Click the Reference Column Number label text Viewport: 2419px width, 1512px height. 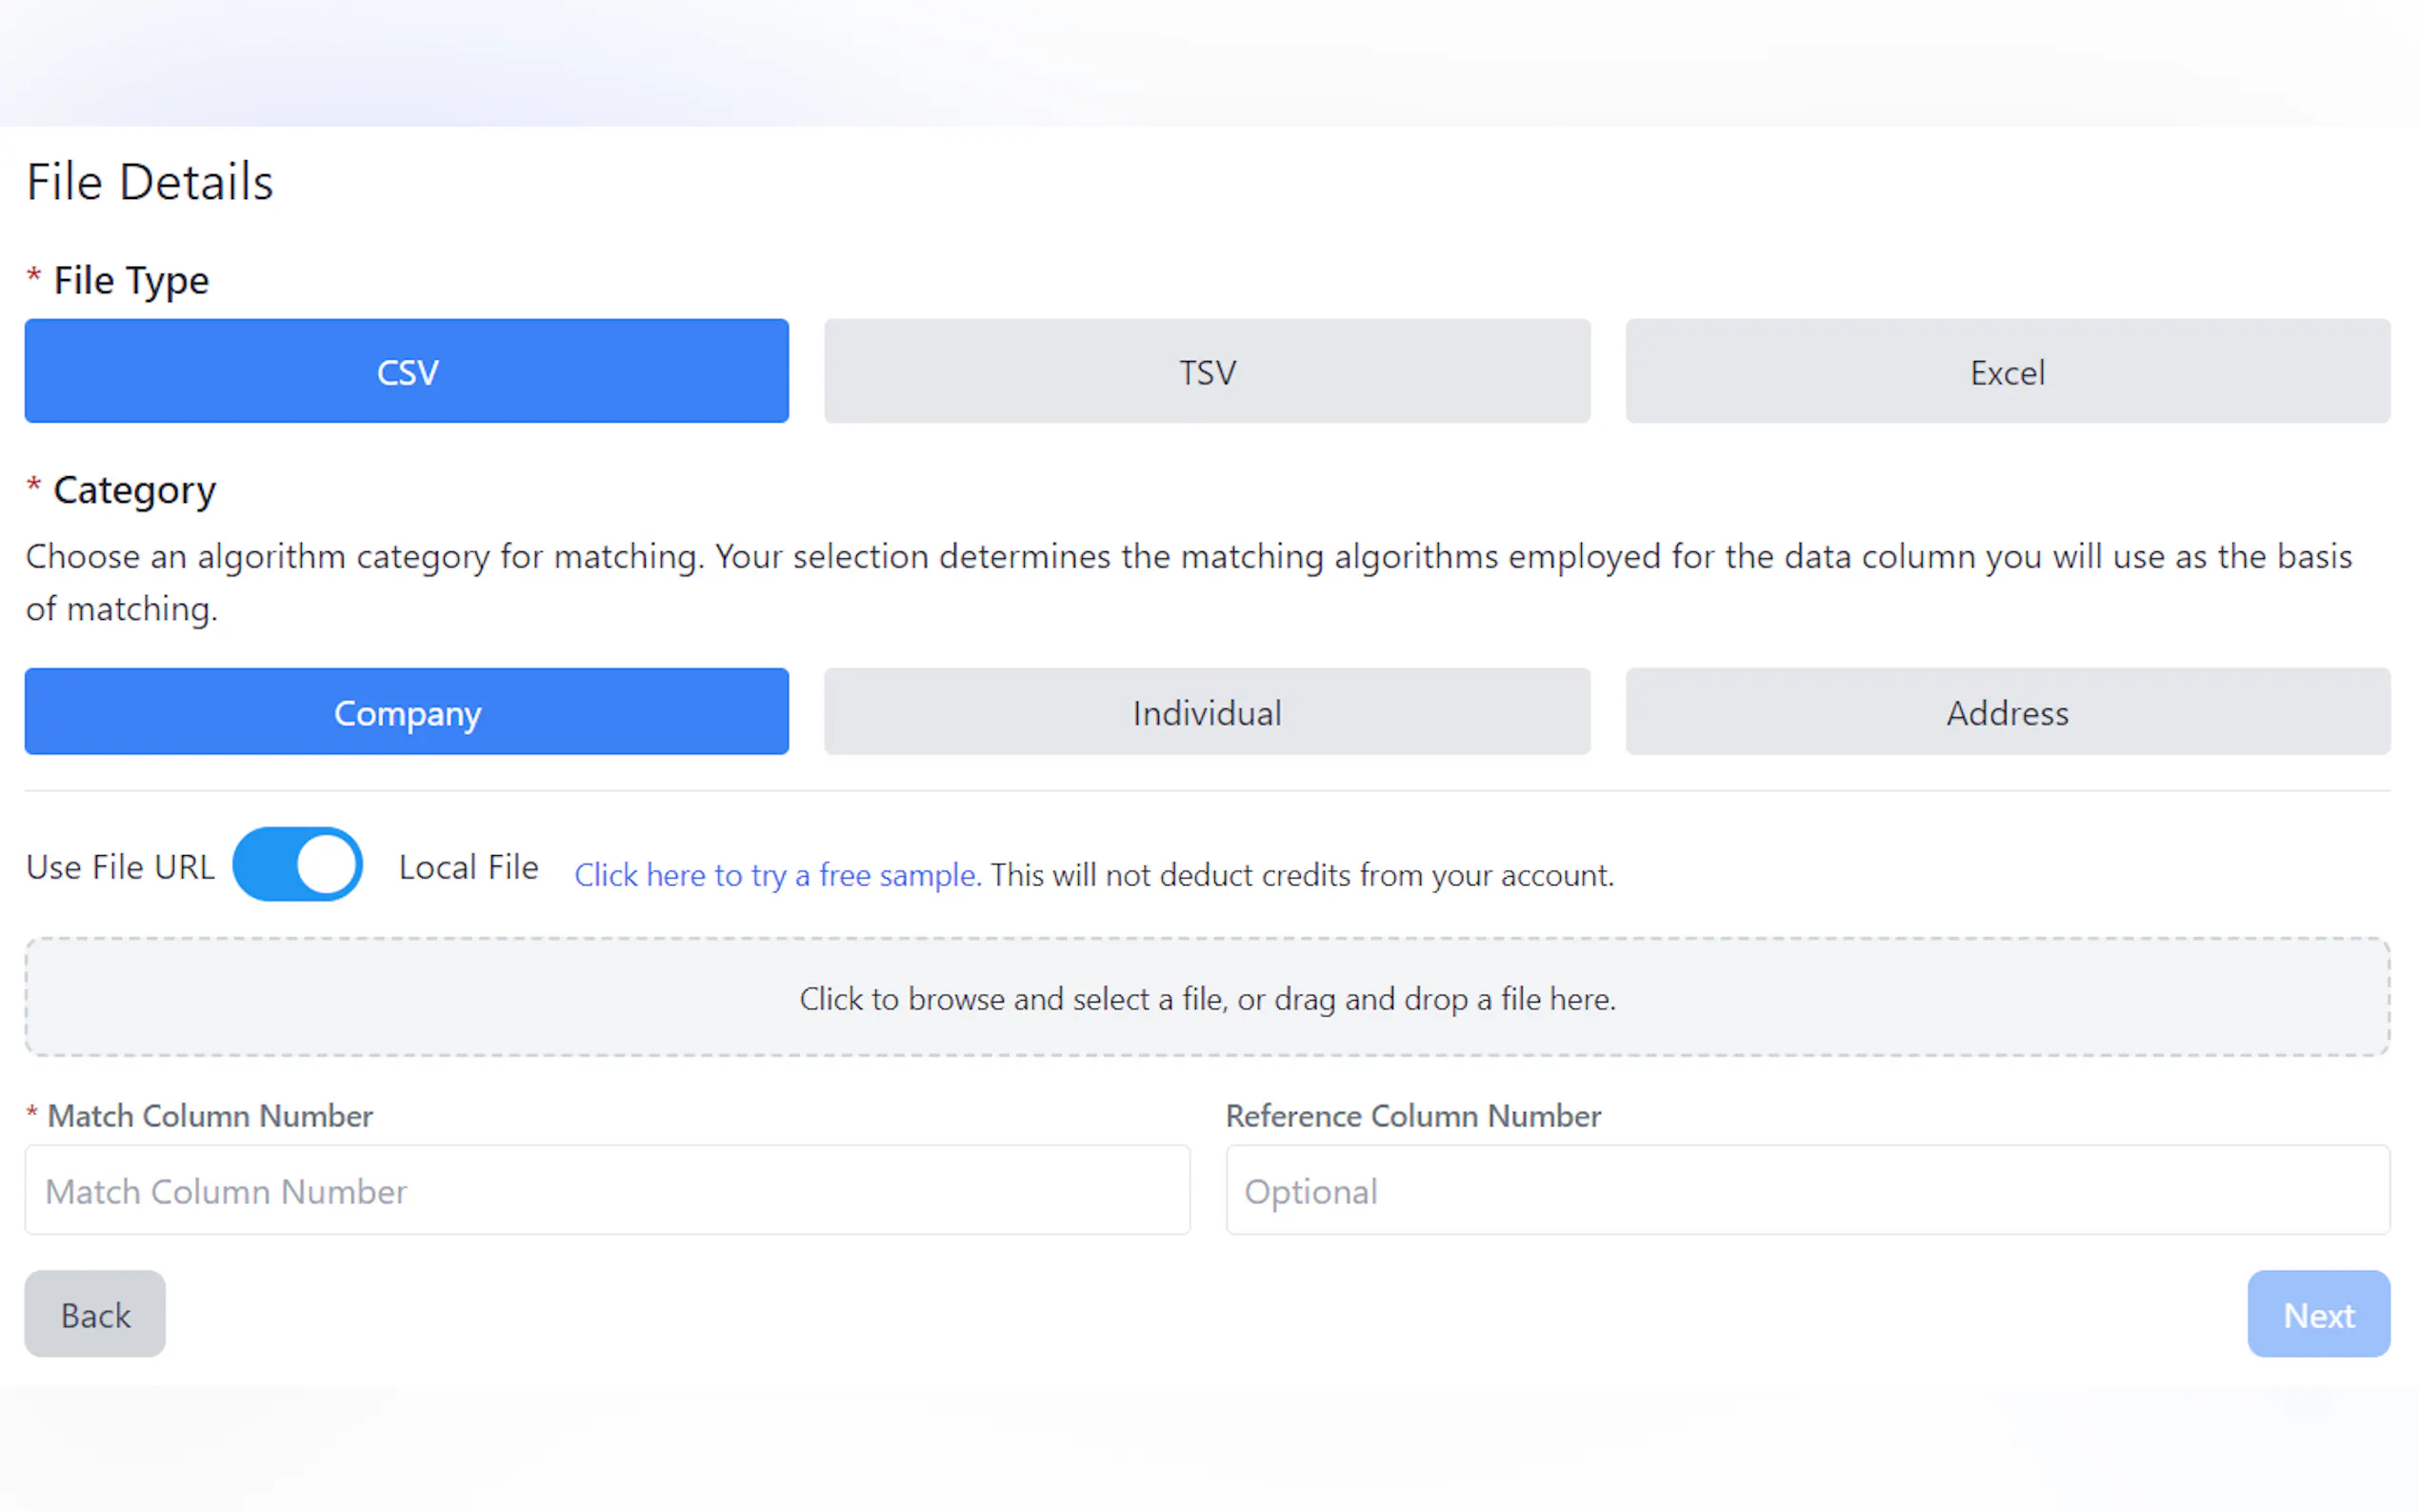tap(1412, 1116)
